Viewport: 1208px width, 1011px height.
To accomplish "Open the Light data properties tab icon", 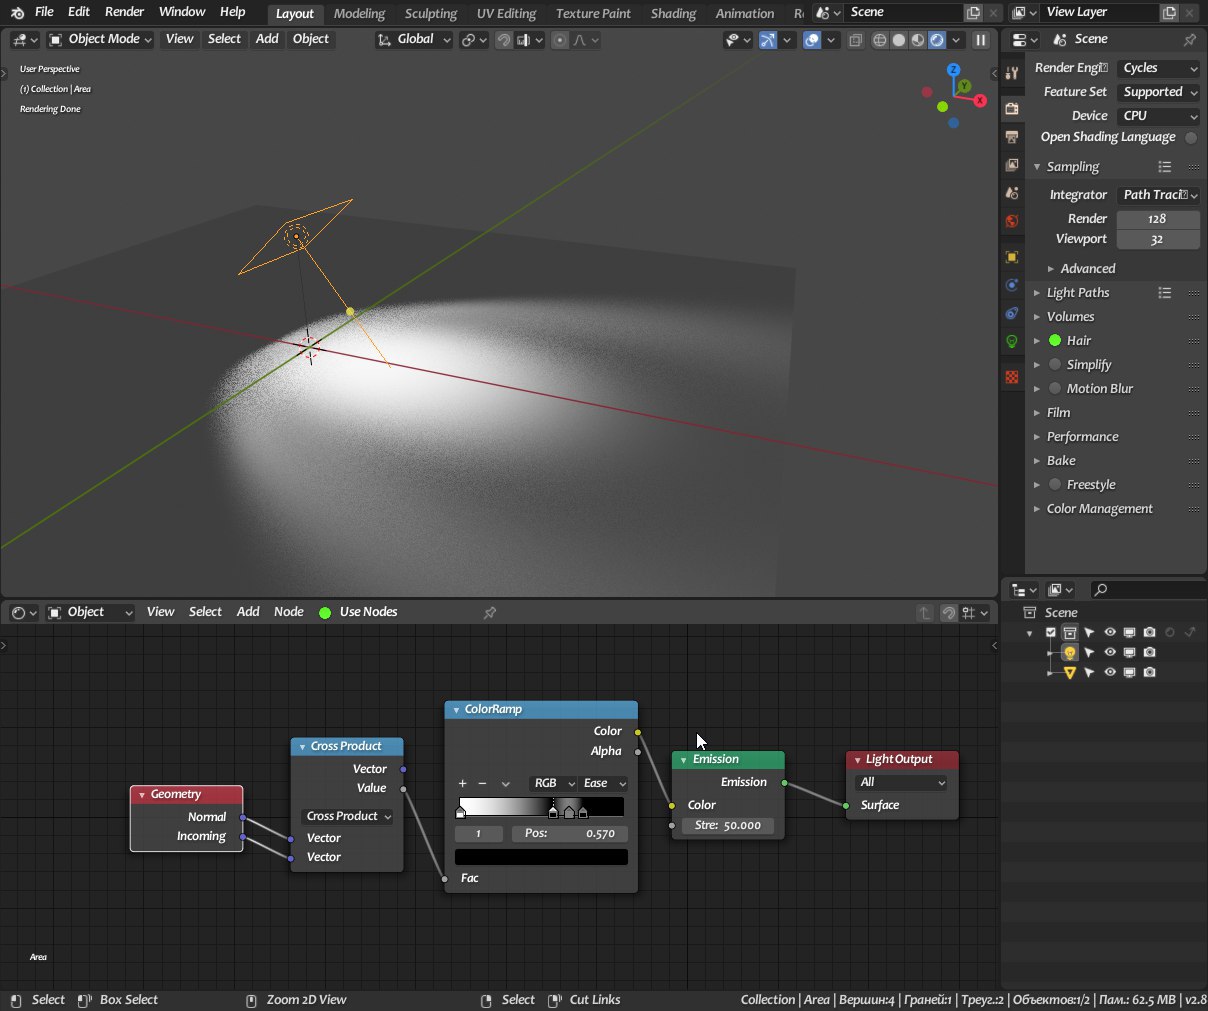I will click(x=1012, y=341).
